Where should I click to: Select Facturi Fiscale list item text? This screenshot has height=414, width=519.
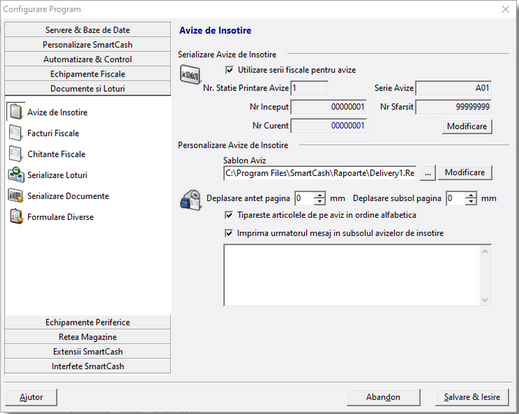[x=53, y=133]
